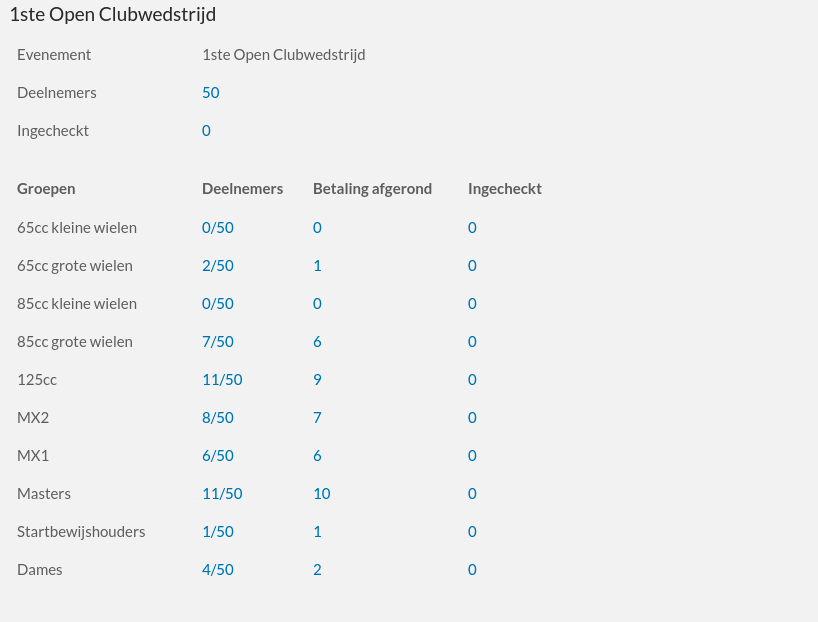Open the 11/50 participants link for Masters
818x622 pixels.
tap(222, 494)
